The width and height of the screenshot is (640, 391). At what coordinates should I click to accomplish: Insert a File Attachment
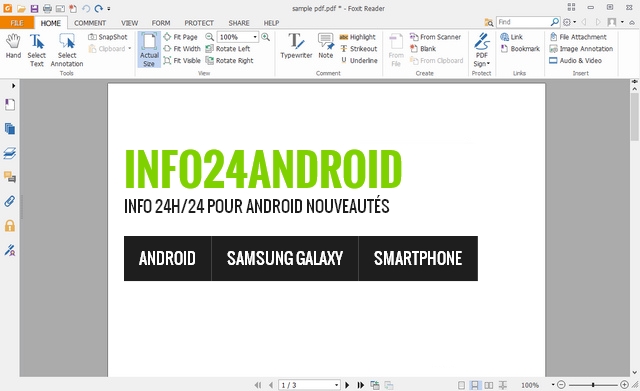click(x=578, y=37)
